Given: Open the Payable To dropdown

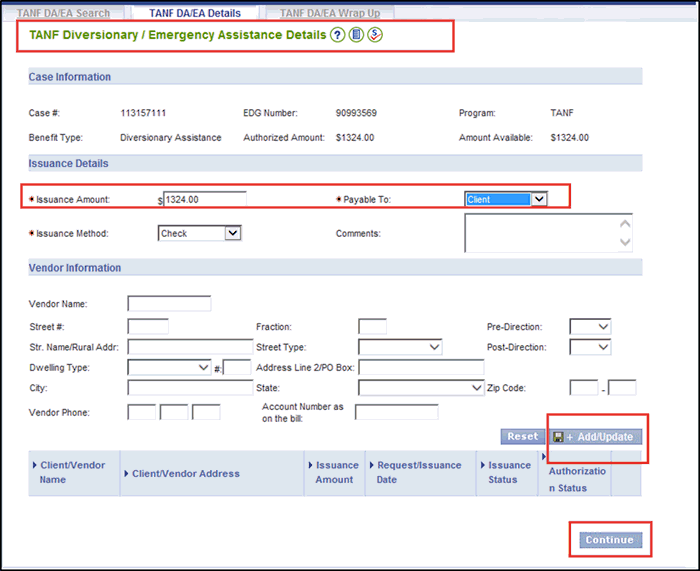Looking at the screenshot, I should [x=506, y=199].
